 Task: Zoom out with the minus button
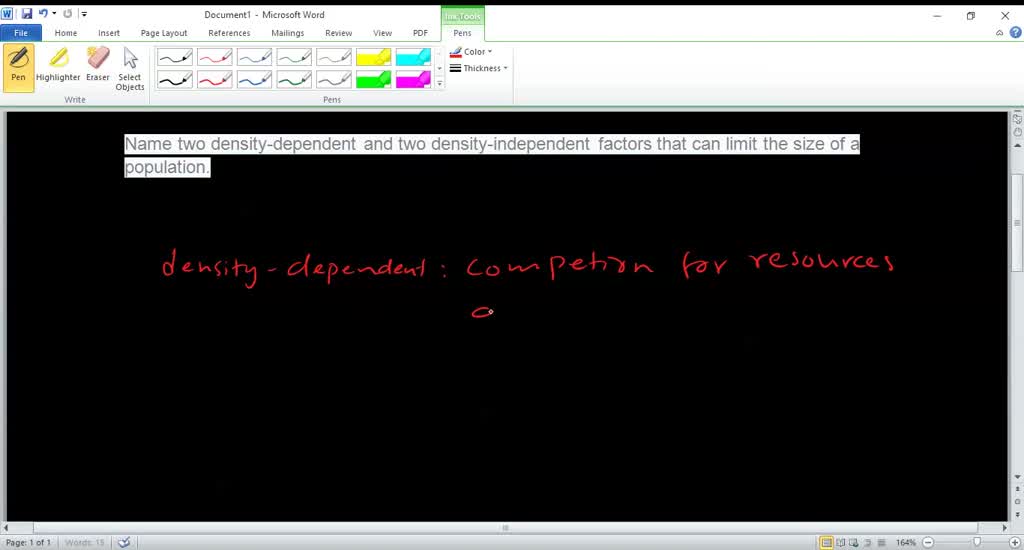coord(928,542)
